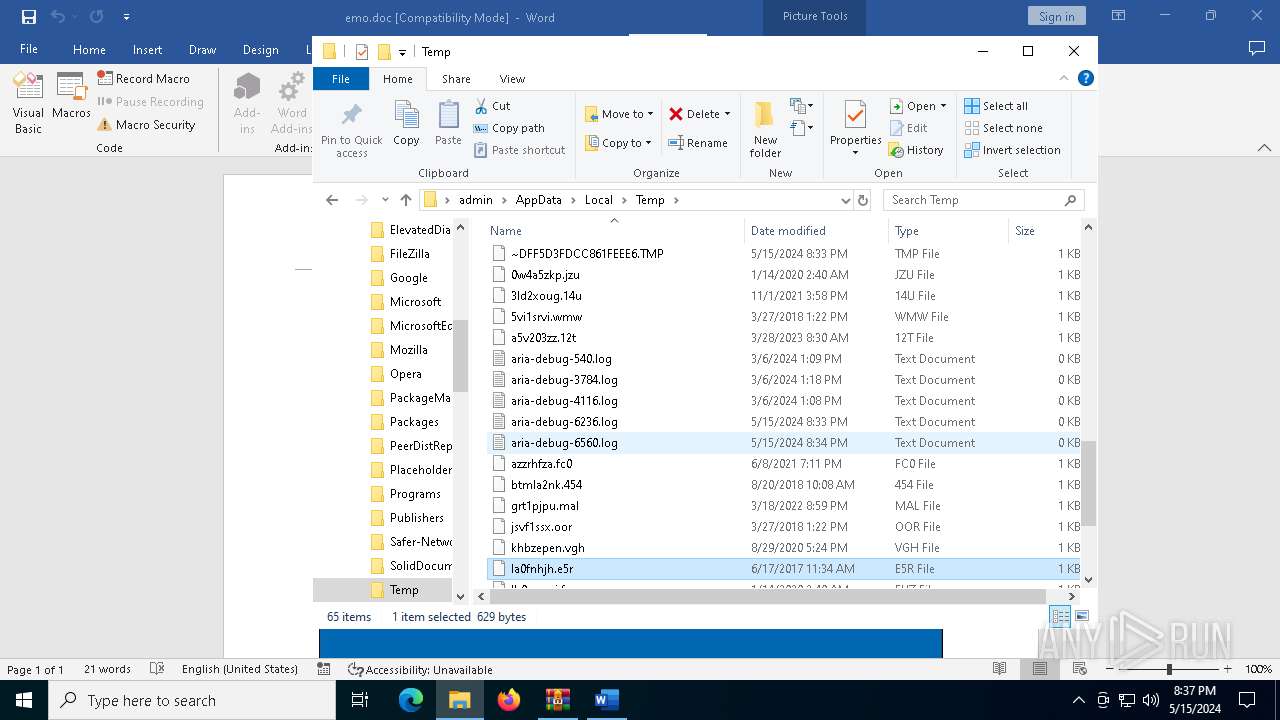This screenshot has width=1280, height=720.
Task: Select aria-debug-6560.log file
Action: (784, 443)
